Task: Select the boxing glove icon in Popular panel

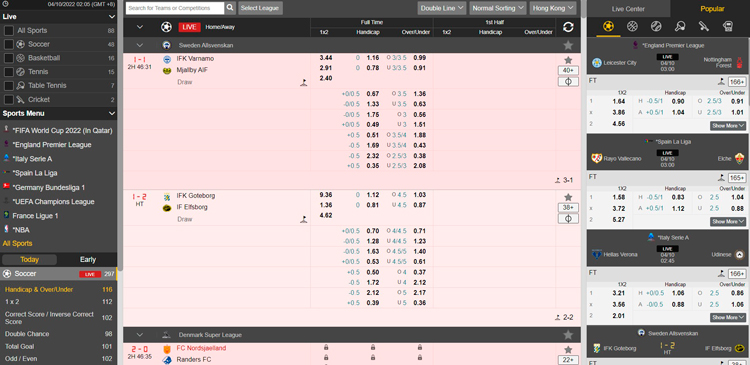Action: tap(728, 26)
